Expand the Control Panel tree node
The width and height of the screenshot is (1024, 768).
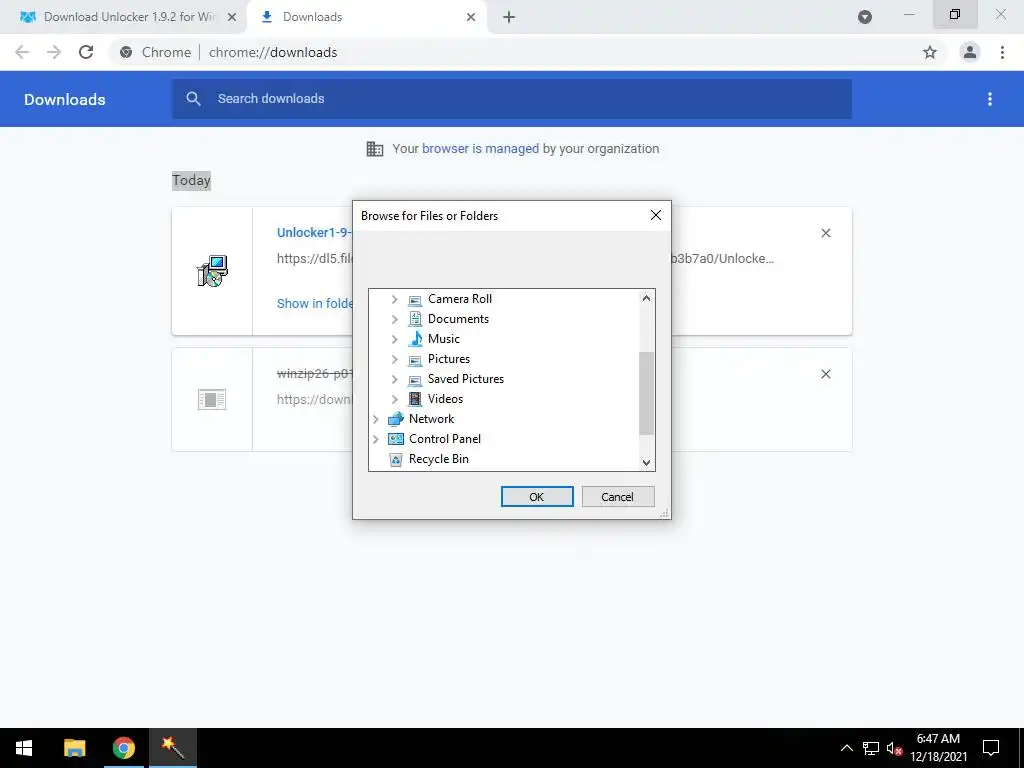point(376,440)
